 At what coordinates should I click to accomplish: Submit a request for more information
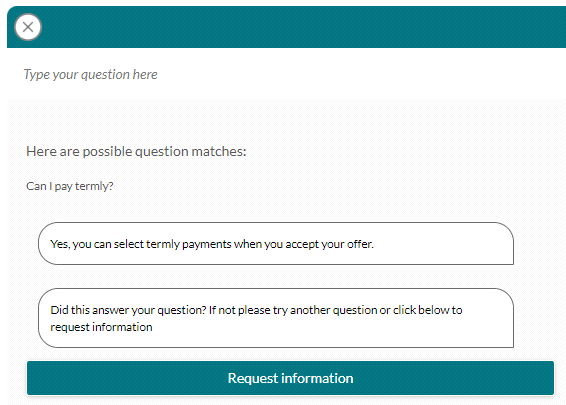click(290, 378)
